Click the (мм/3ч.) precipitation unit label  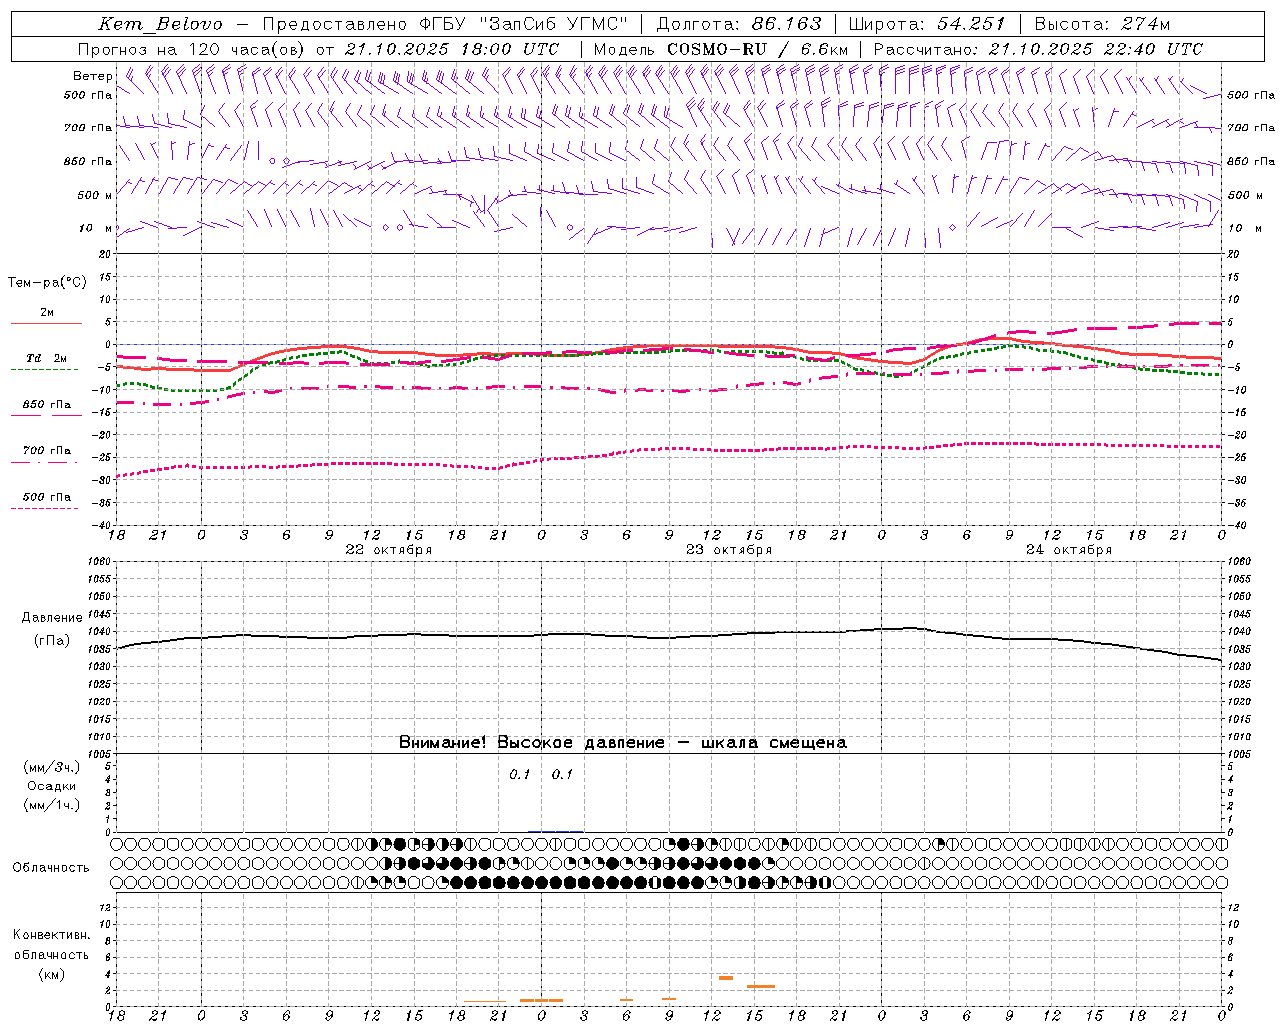pos(52,767)
